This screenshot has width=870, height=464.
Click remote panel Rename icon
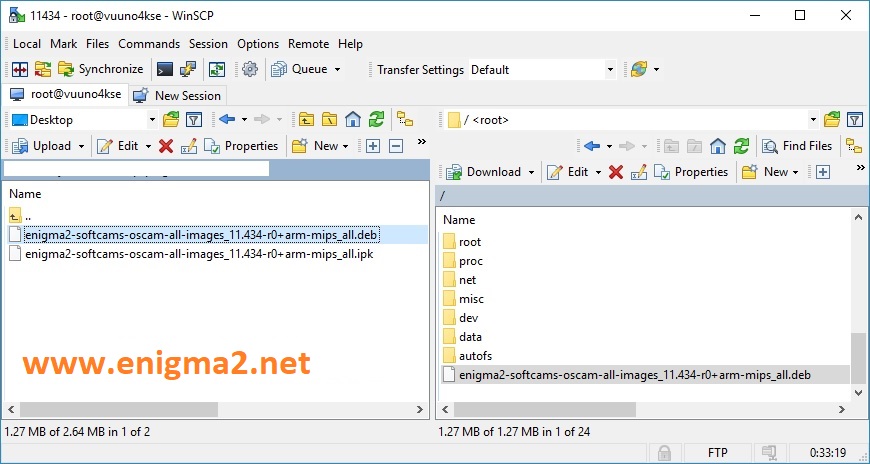point(639,172)
